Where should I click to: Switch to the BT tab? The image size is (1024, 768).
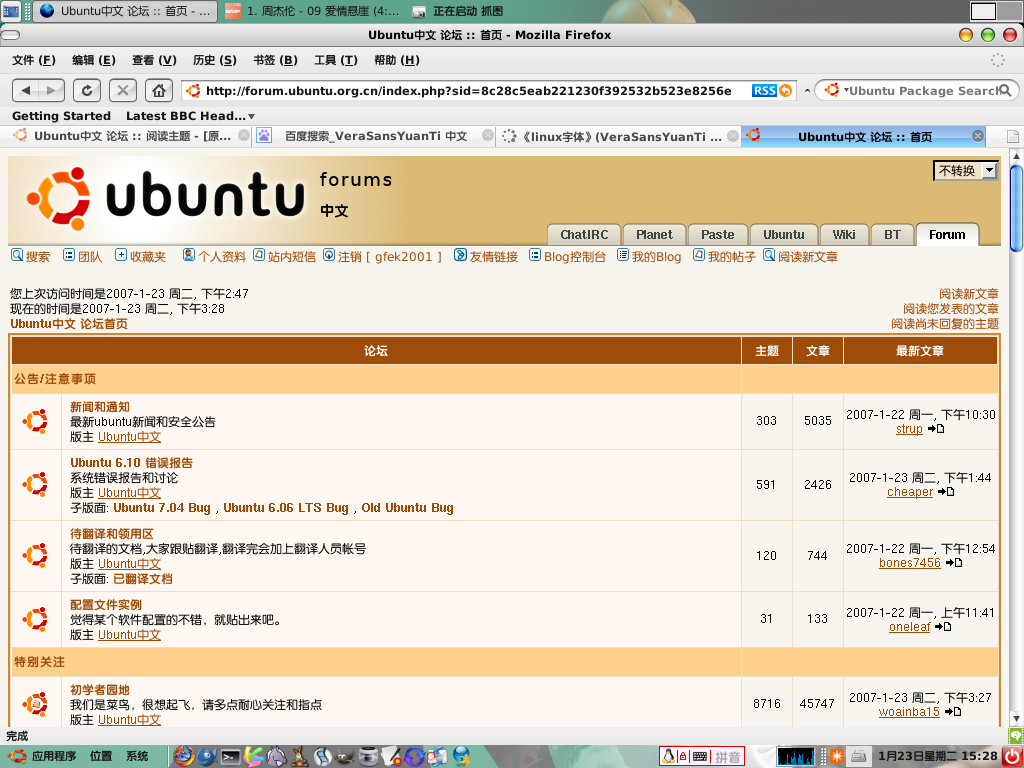coord(892,234)
